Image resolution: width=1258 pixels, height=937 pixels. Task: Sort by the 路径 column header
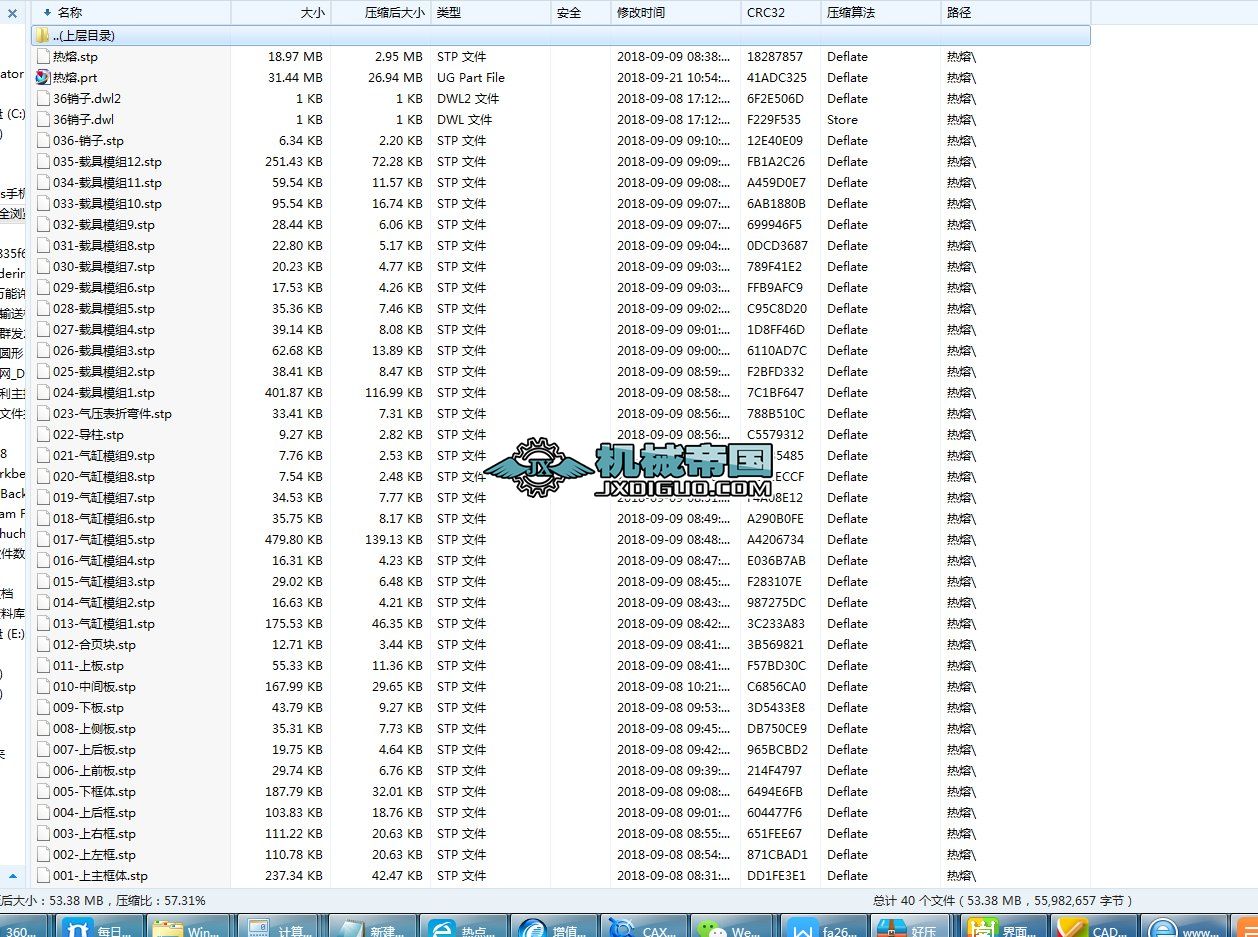[1016, 12]
